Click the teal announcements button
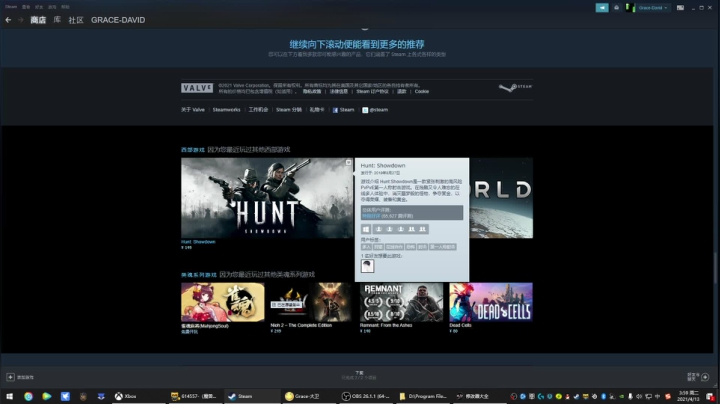This screenshot has width=720, height=404. click(x=602, y=7)
